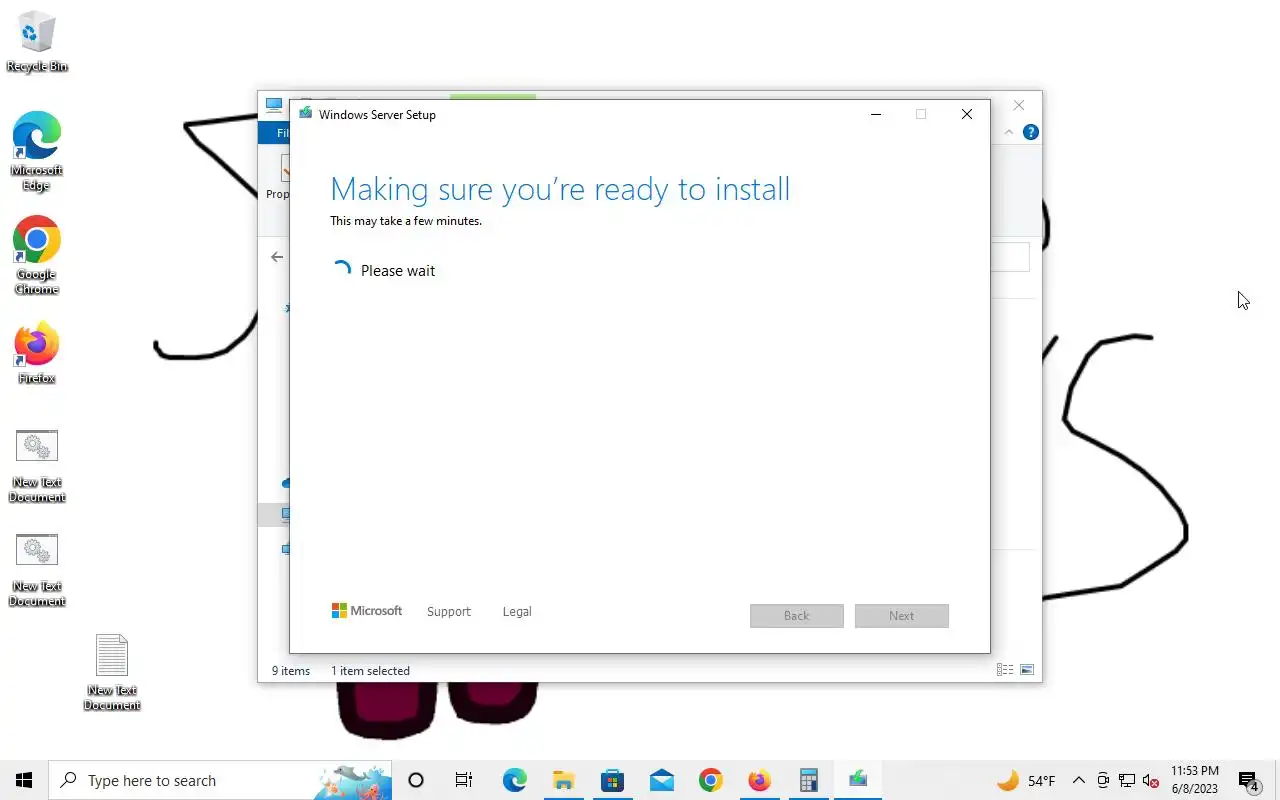The image size is (1280, 800).
Task: Click the network icon in system tray
Action: pyautogui.click(x=1126, y=780)
